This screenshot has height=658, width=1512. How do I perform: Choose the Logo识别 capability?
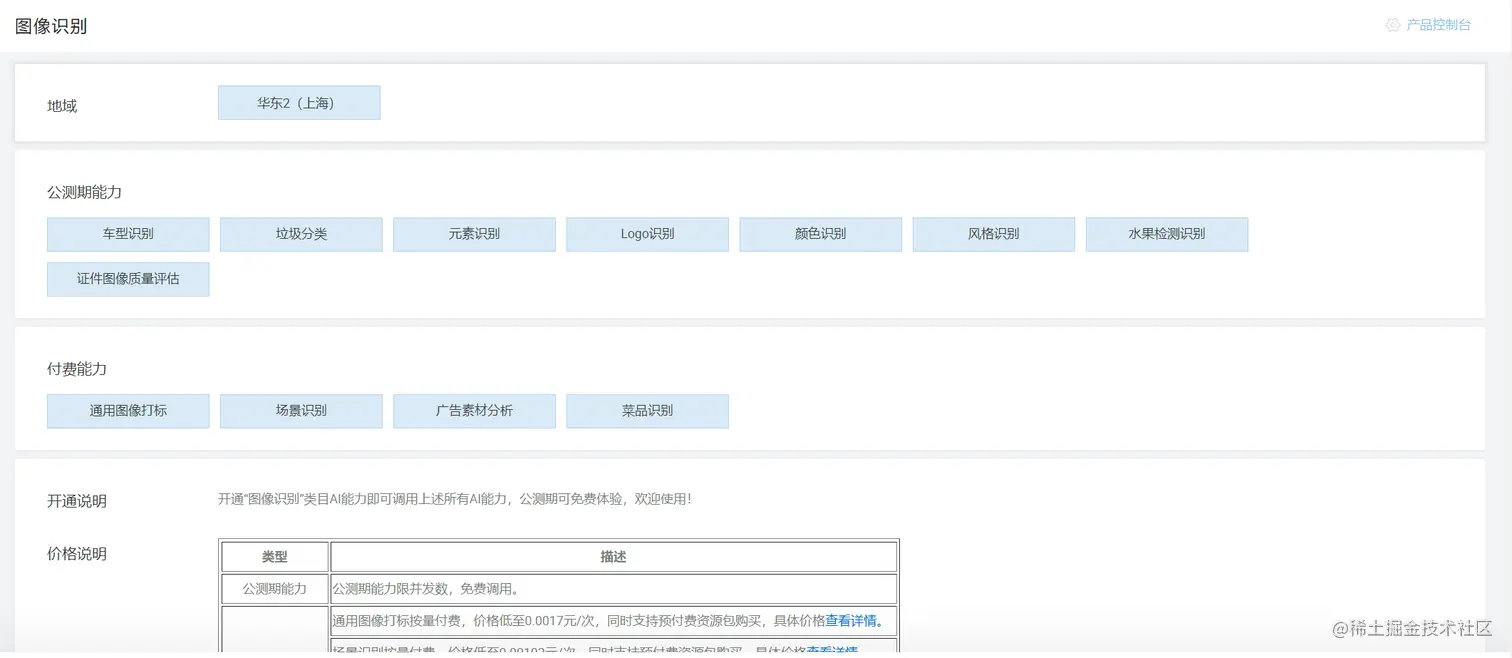[647, 234]
